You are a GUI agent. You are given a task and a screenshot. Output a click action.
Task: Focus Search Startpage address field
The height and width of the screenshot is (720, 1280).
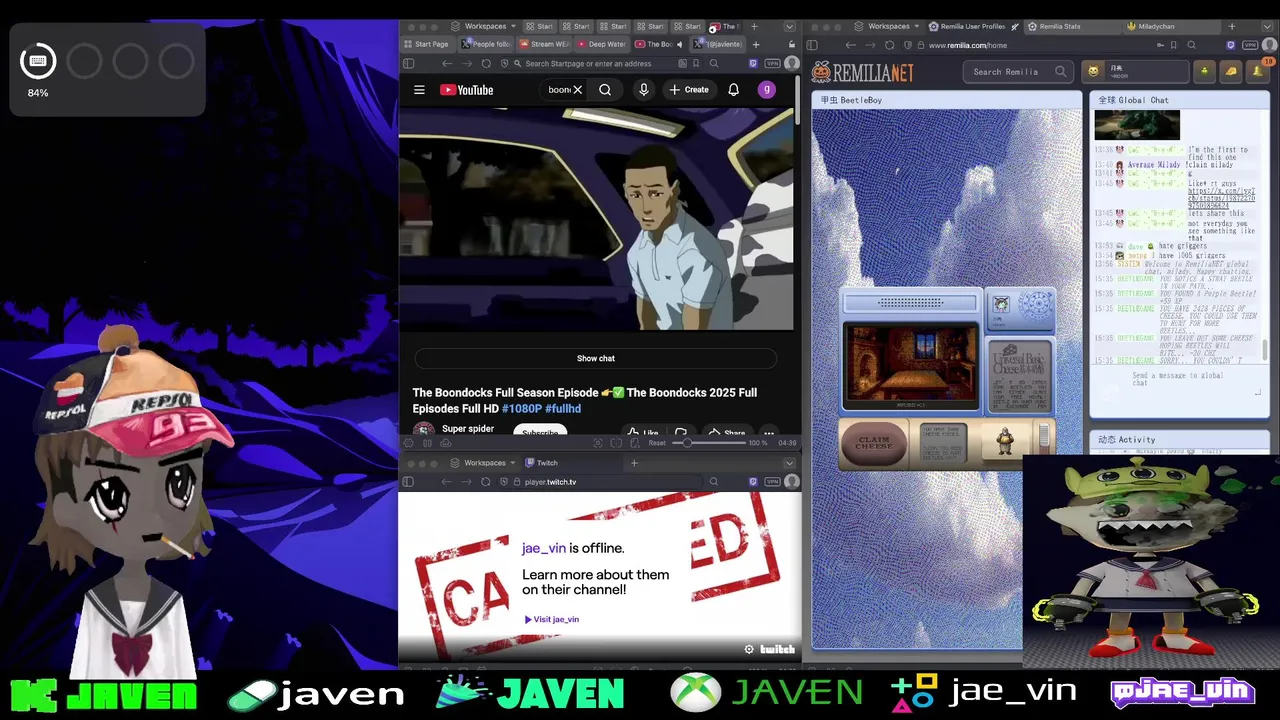tap(600, 63)
